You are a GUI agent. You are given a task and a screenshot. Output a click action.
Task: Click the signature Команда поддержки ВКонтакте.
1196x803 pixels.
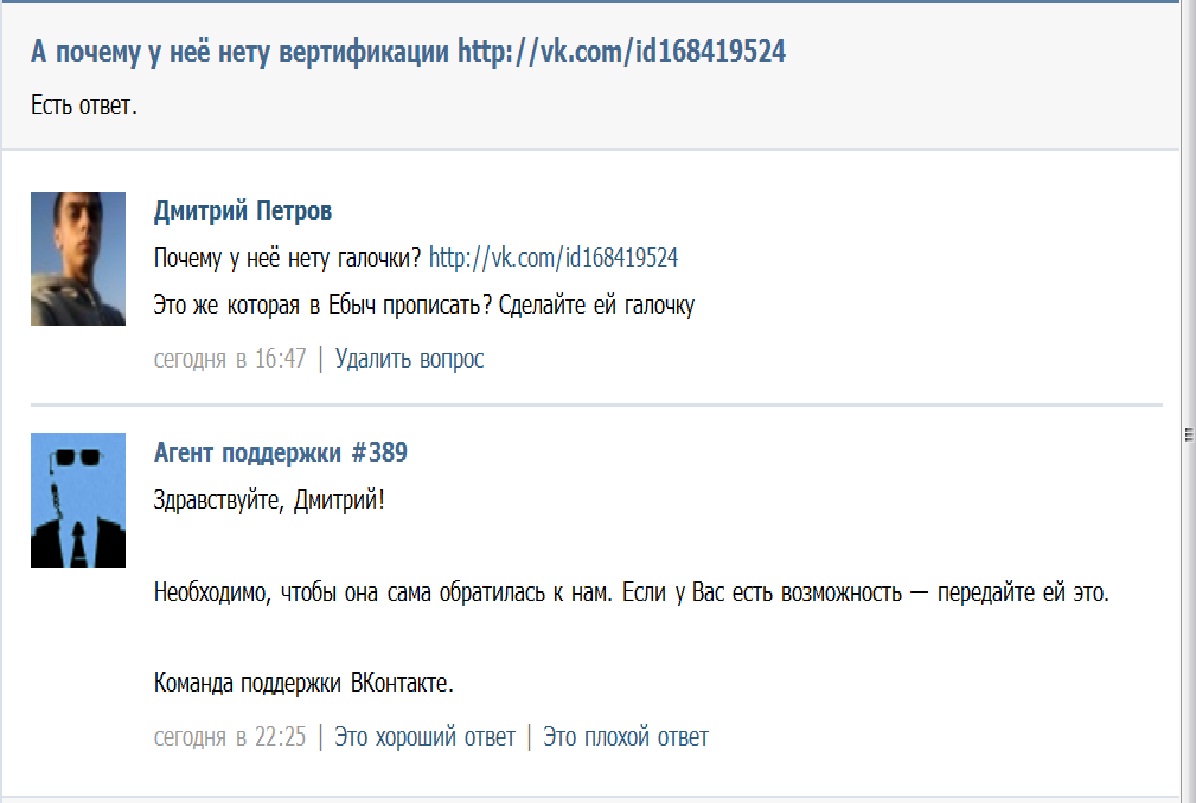pyautogui.click(x=304, y=684)
